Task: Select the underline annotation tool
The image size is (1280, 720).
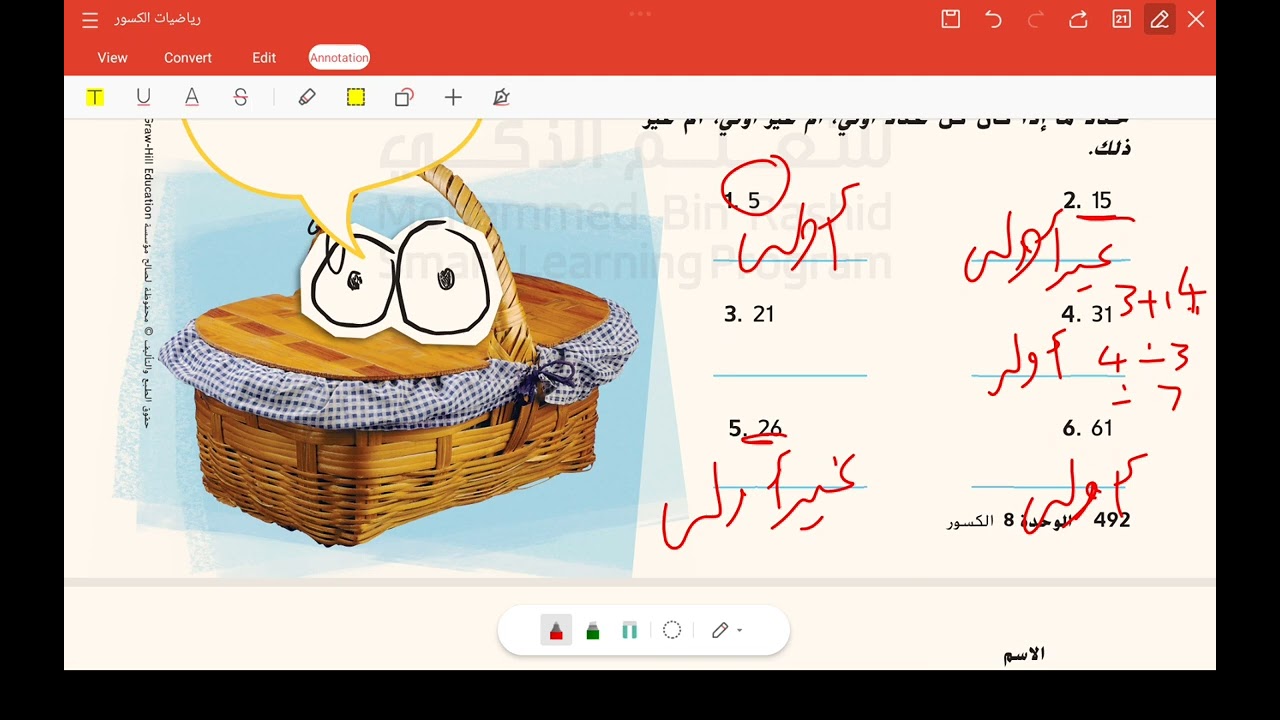Action: [143, 97]
